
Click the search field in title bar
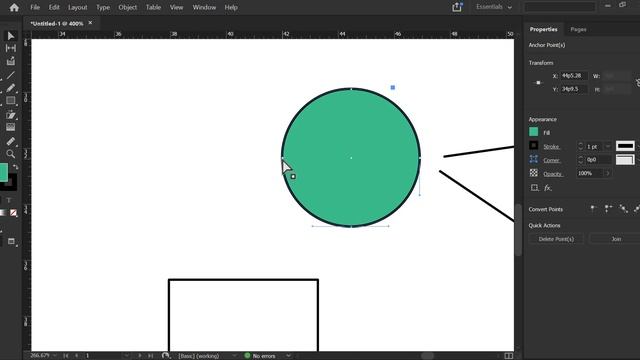[560, 7]
